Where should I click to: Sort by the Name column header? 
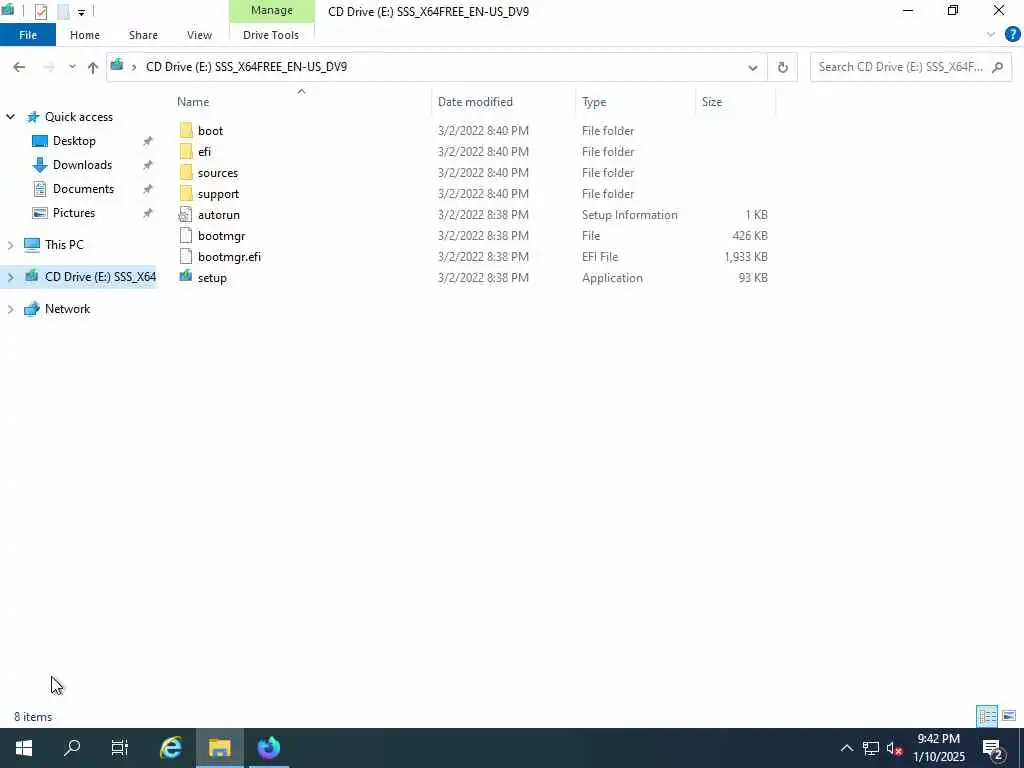click(x=193, y=102)
